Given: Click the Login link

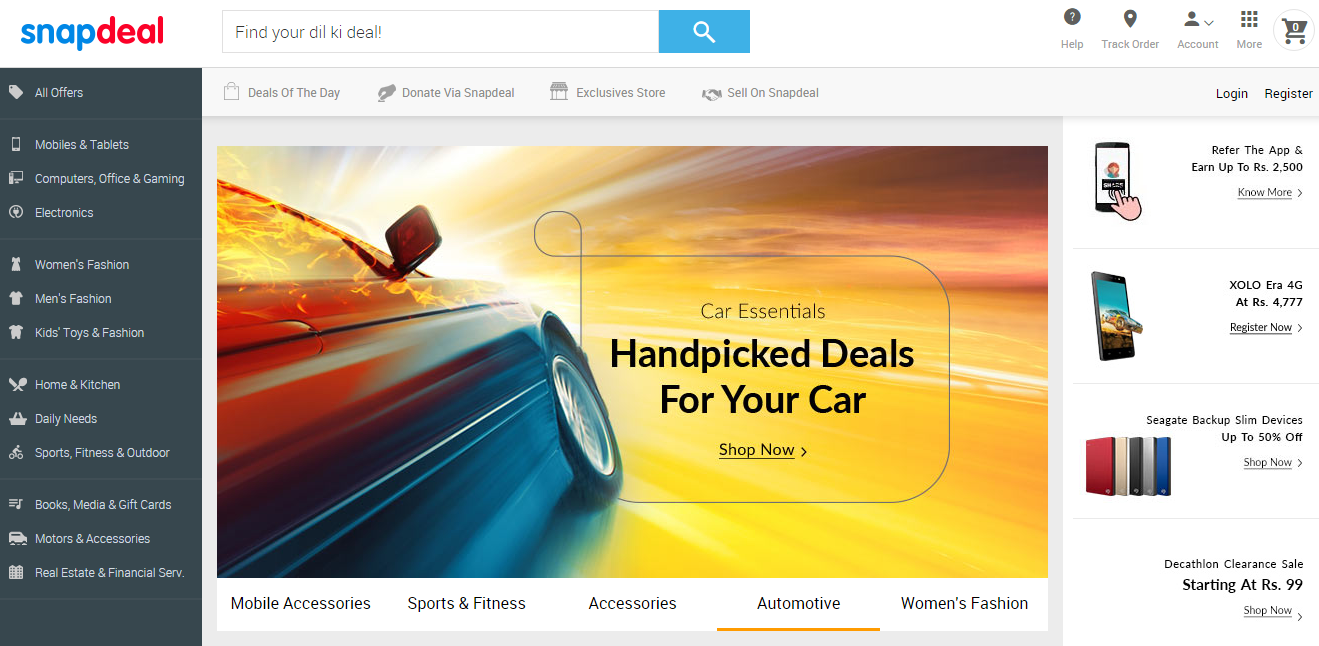Looking at the screenshot, I should point(1232,93).
